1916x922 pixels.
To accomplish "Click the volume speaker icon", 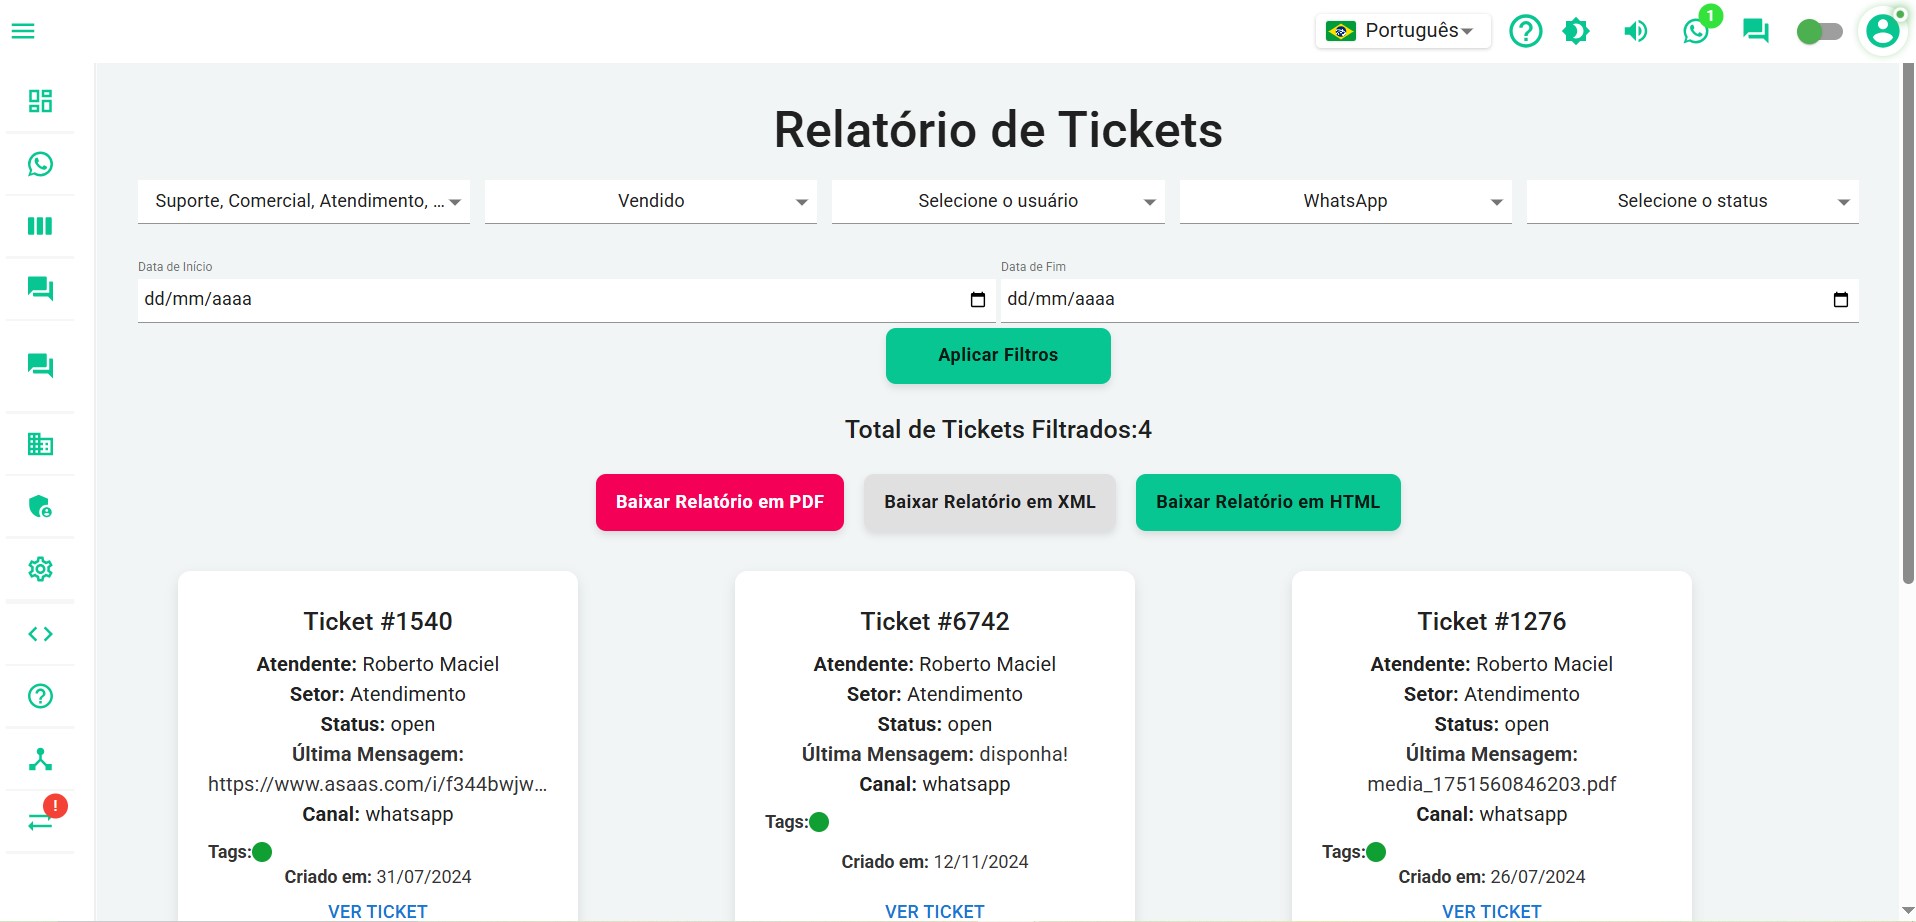I will tap(1636, 31).
